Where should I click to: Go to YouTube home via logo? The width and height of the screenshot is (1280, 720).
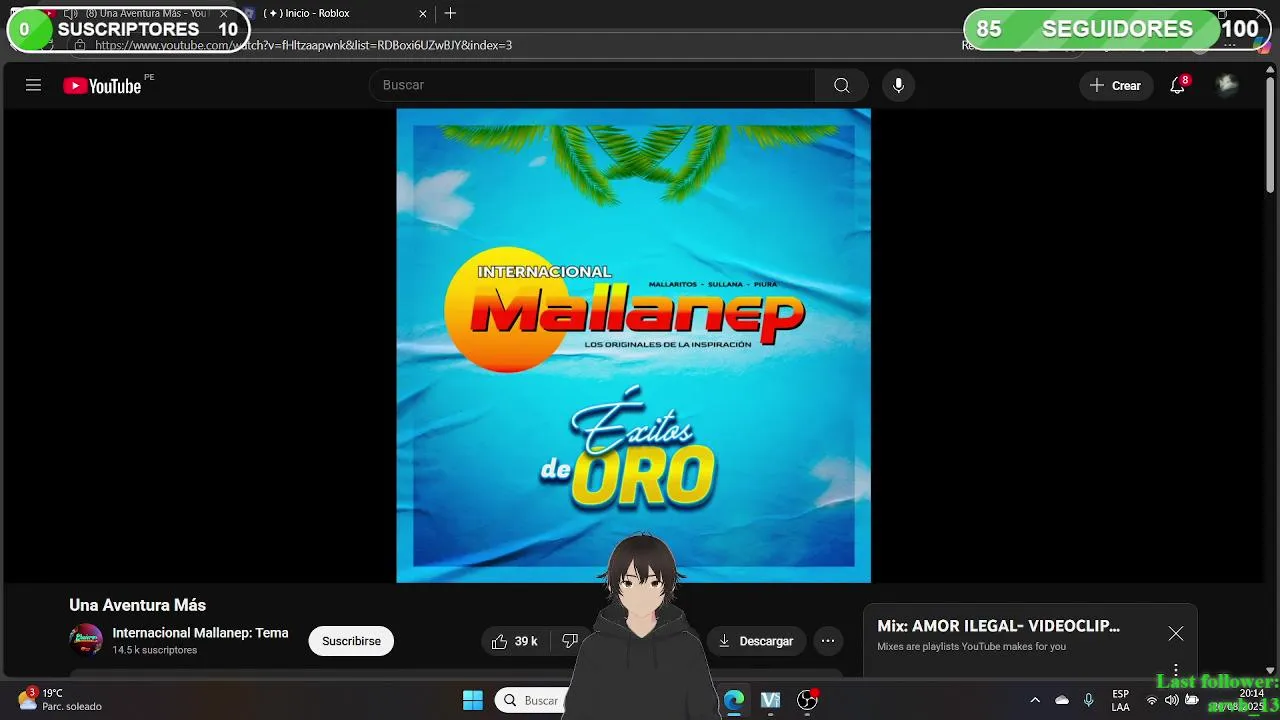tap(103, 86)
